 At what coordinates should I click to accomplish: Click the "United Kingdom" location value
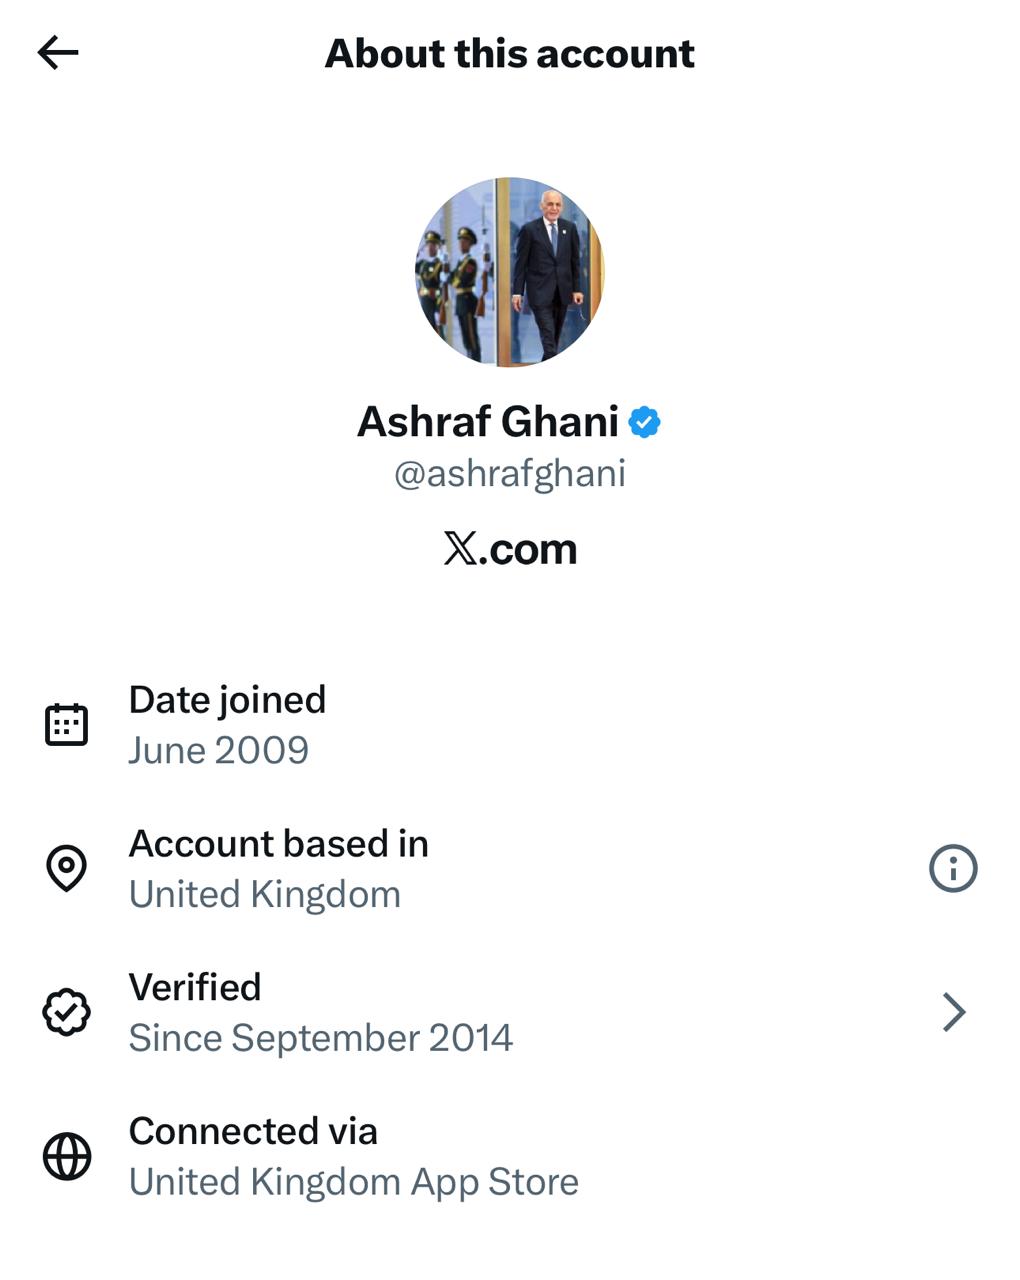tap(264, 894)
